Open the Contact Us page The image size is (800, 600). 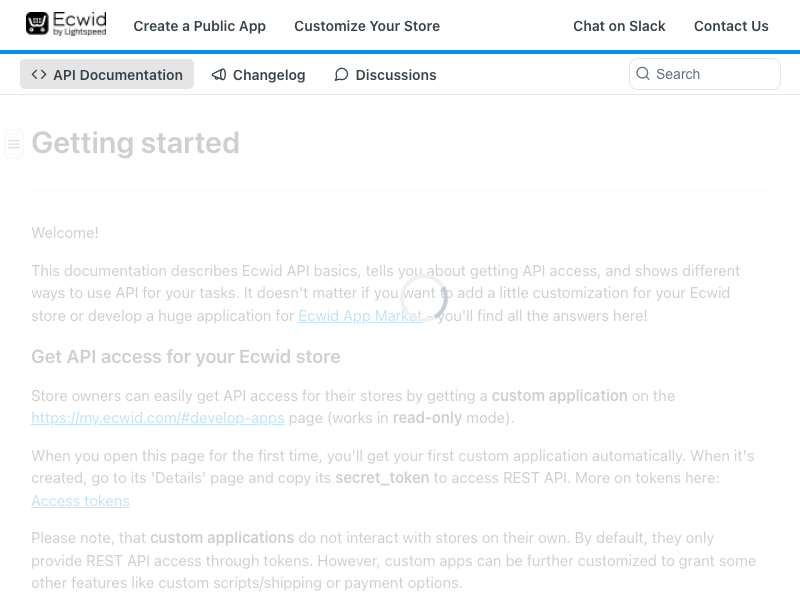(x=731, y=26)
